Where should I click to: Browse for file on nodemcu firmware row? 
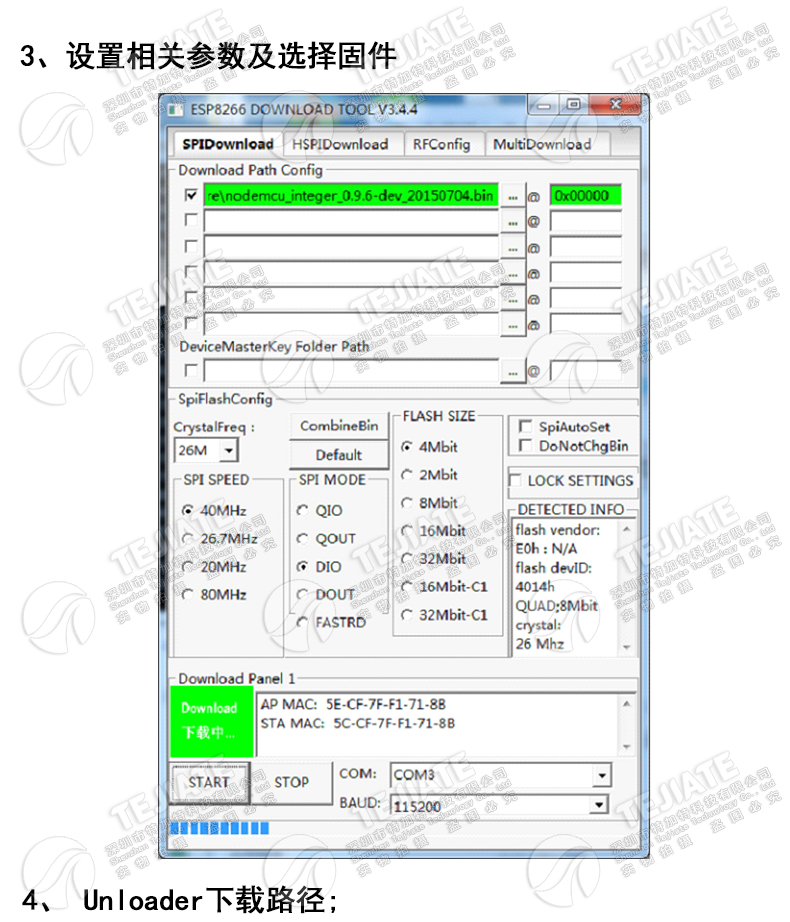tap(513, 196)
